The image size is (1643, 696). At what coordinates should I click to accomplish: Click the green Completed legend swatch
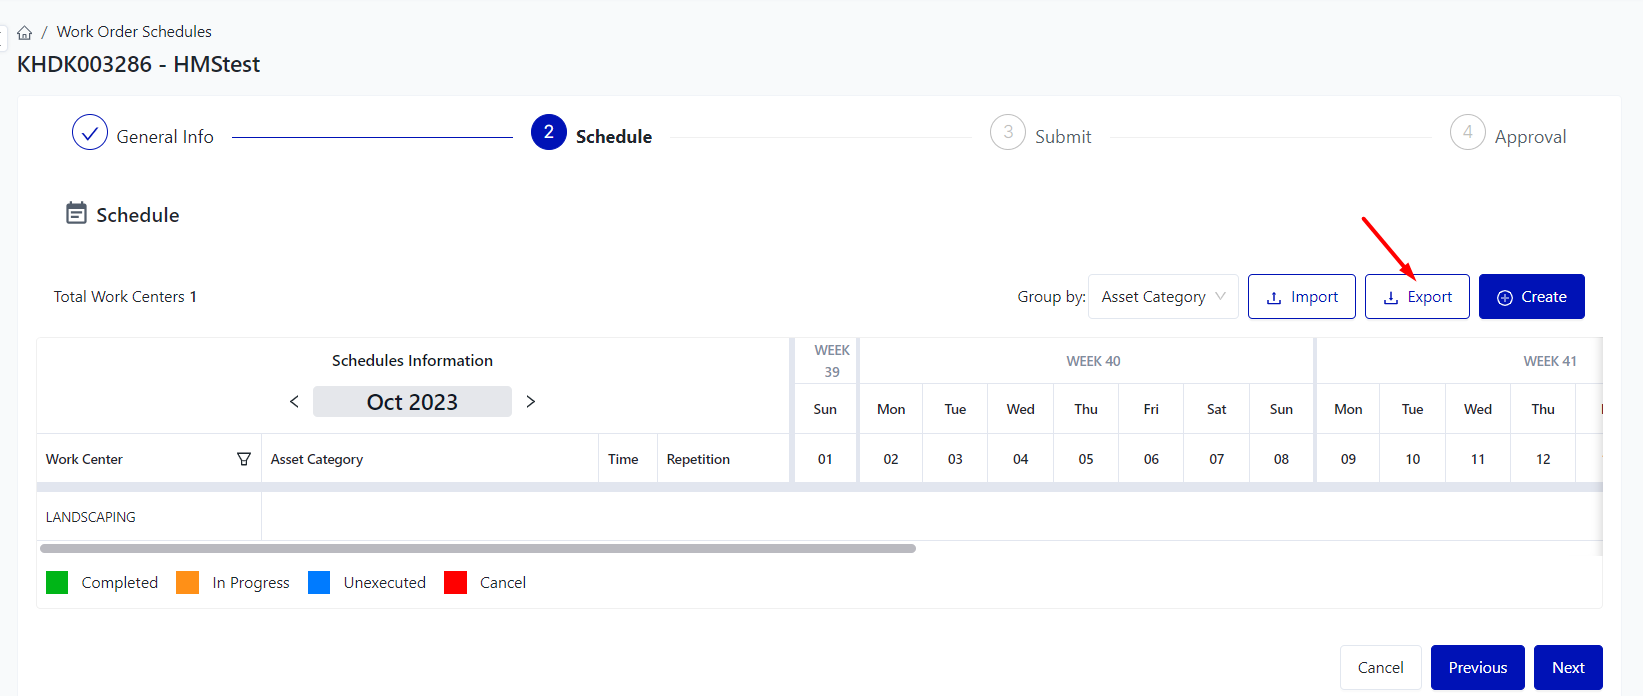click(57, 582)
